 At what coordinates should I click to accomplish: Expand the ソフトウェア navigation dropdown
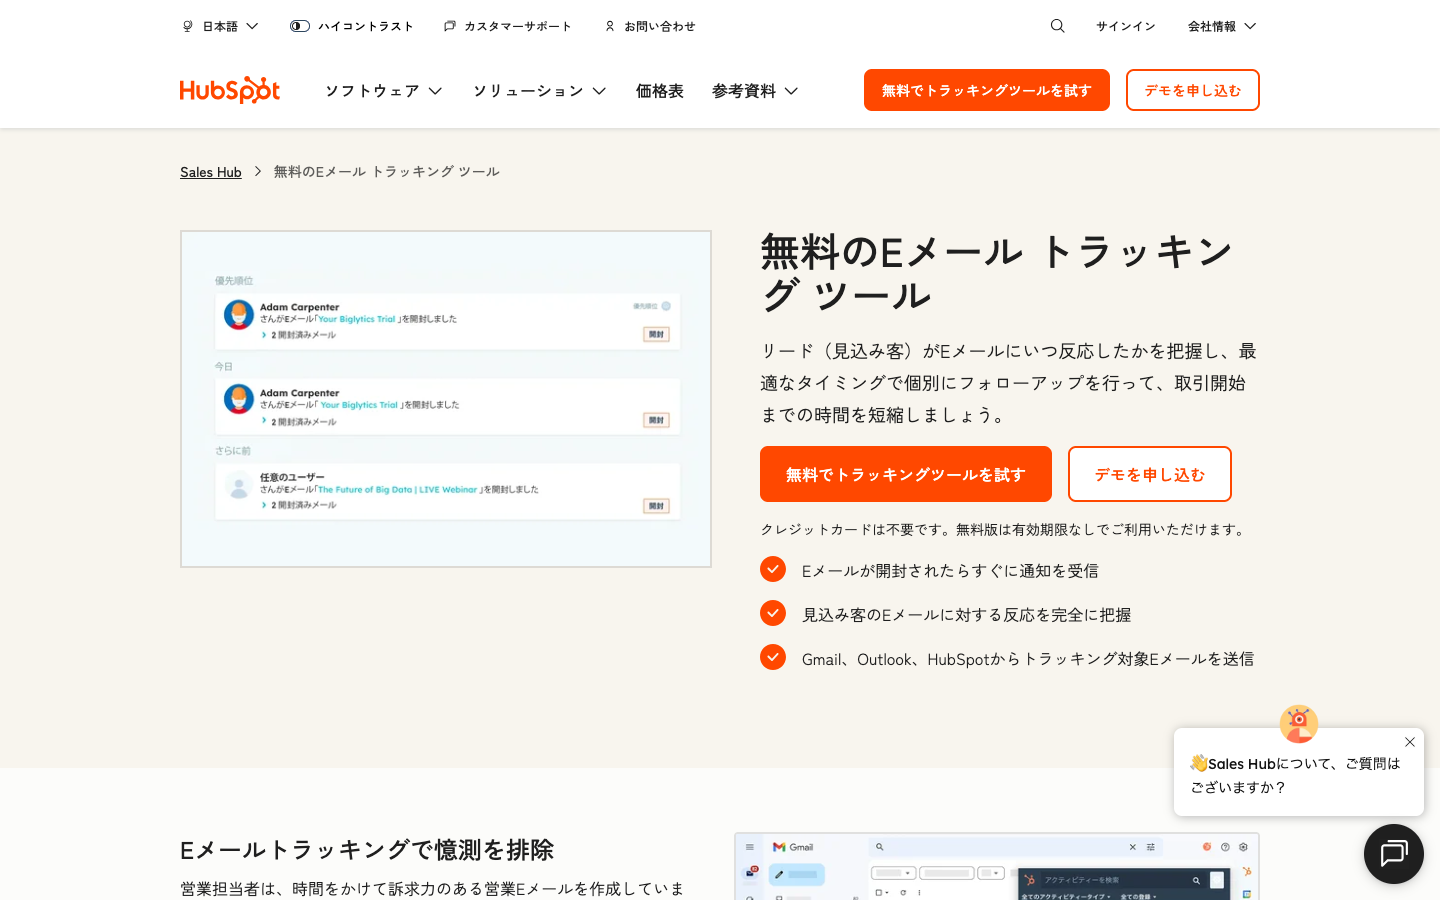(383, 90)
